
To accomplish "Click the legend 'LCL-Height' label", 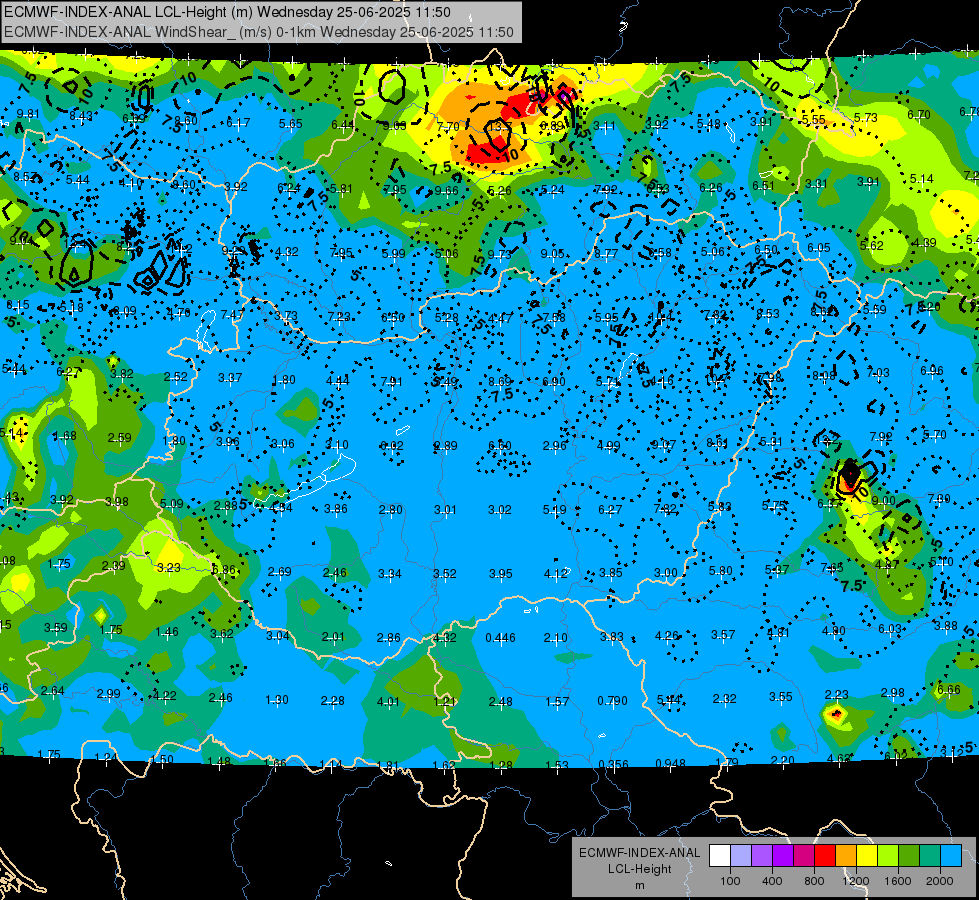I will [639, 869].
